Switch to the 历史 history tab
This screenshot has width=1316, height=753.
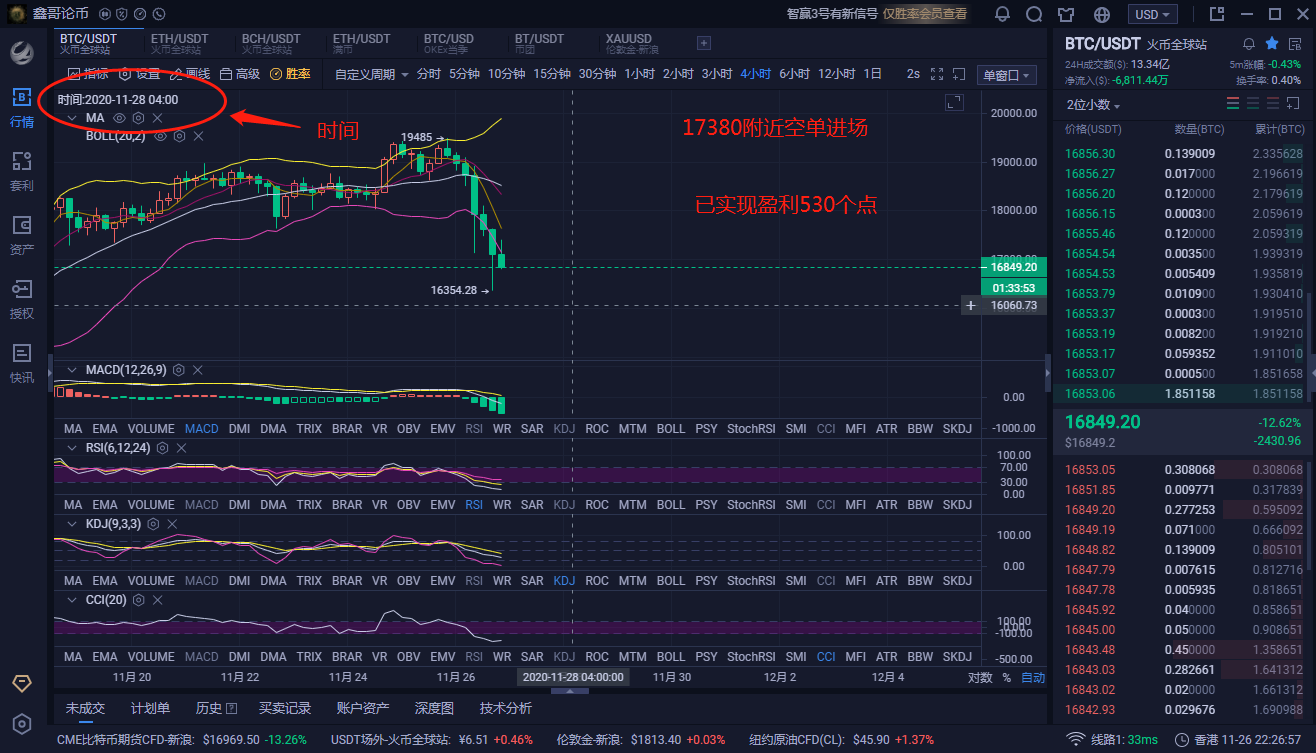(213, 708)
